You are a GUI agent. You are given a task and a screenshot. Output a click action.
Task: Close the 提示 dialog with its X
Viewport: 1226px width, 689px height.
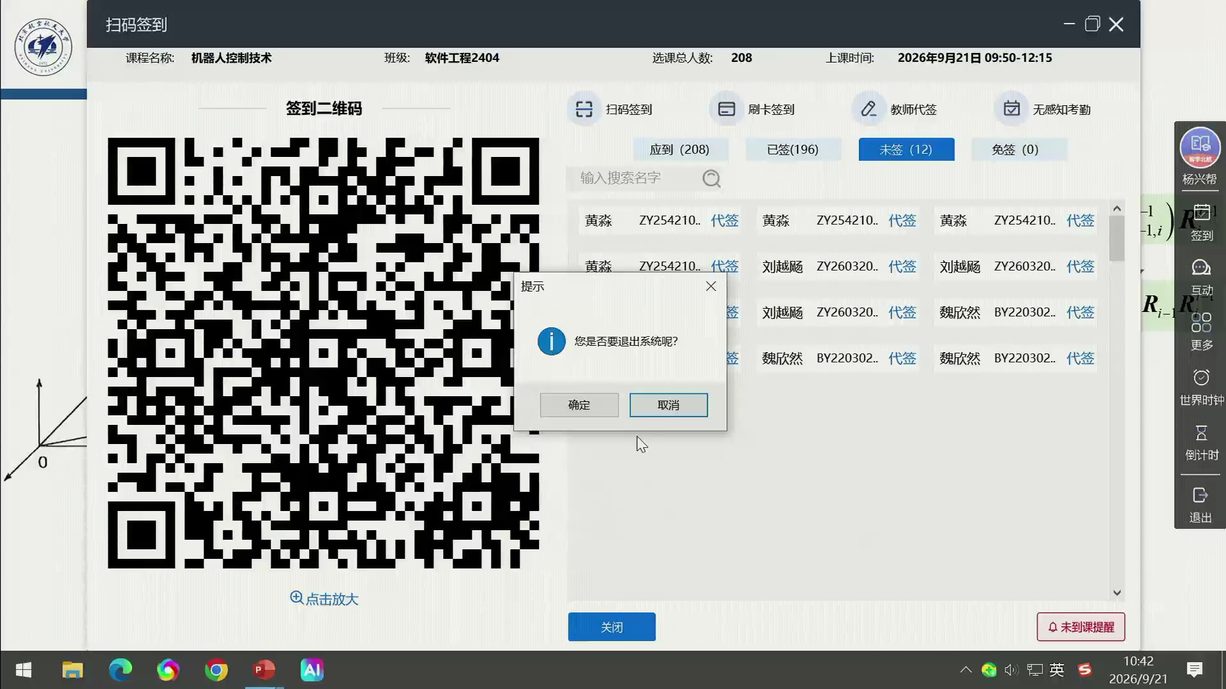click(x=711, y=286)
